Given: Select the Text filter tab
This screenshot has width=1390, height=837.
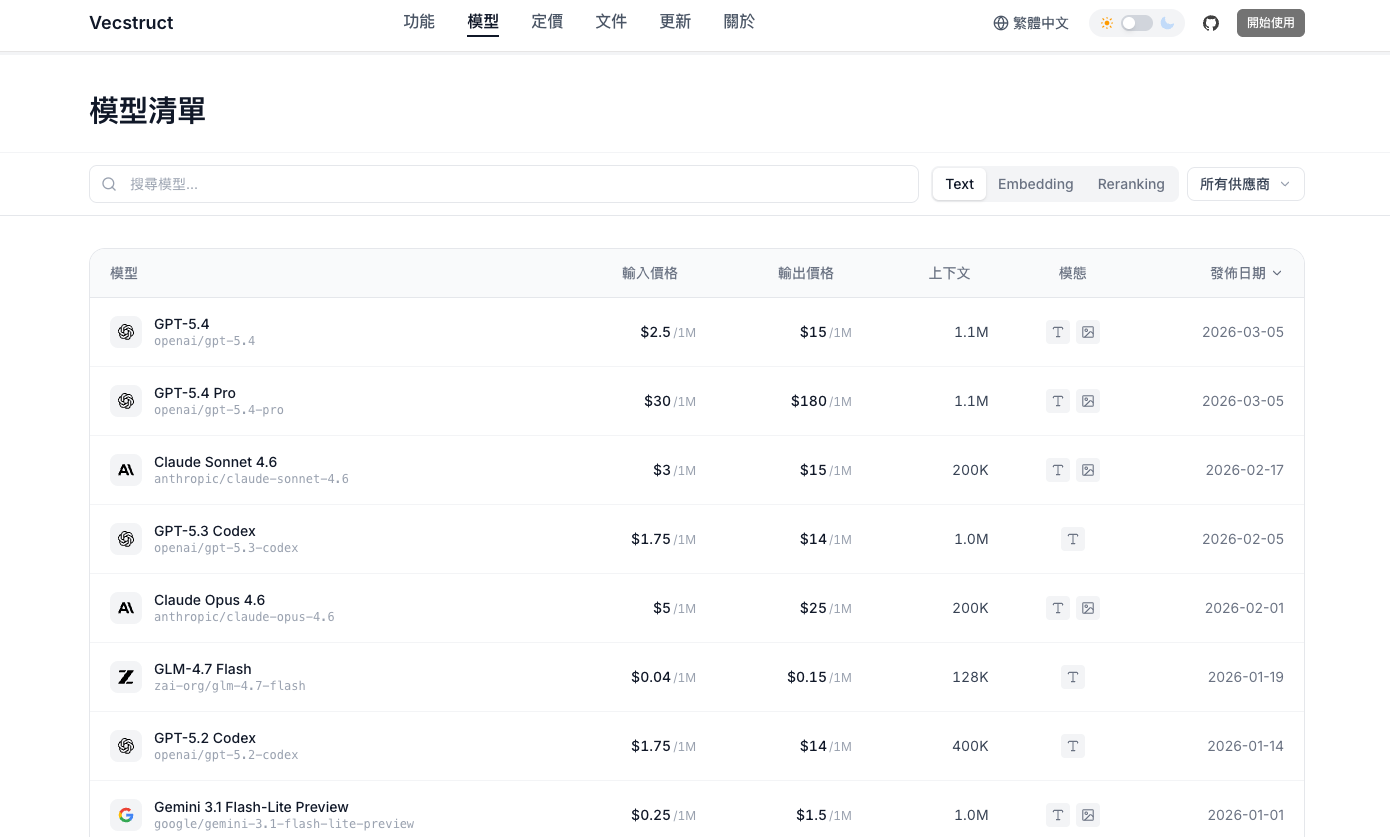Looking at the screenshot, I should click(960, 184).
